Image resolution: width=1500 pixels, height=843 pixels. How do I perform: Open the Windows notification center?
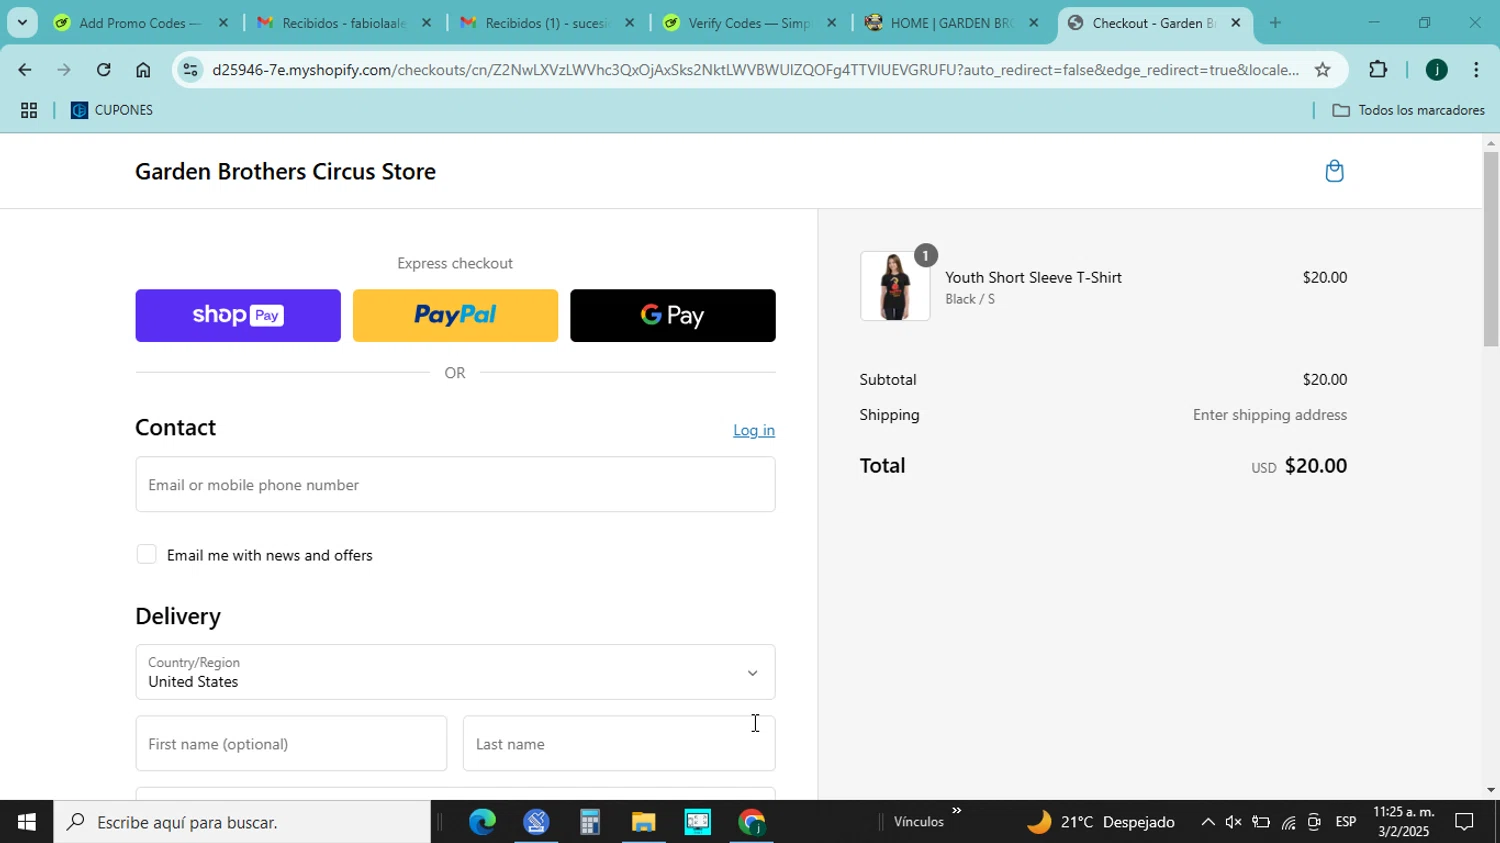pyautogui.click(x=1464, y=822)
